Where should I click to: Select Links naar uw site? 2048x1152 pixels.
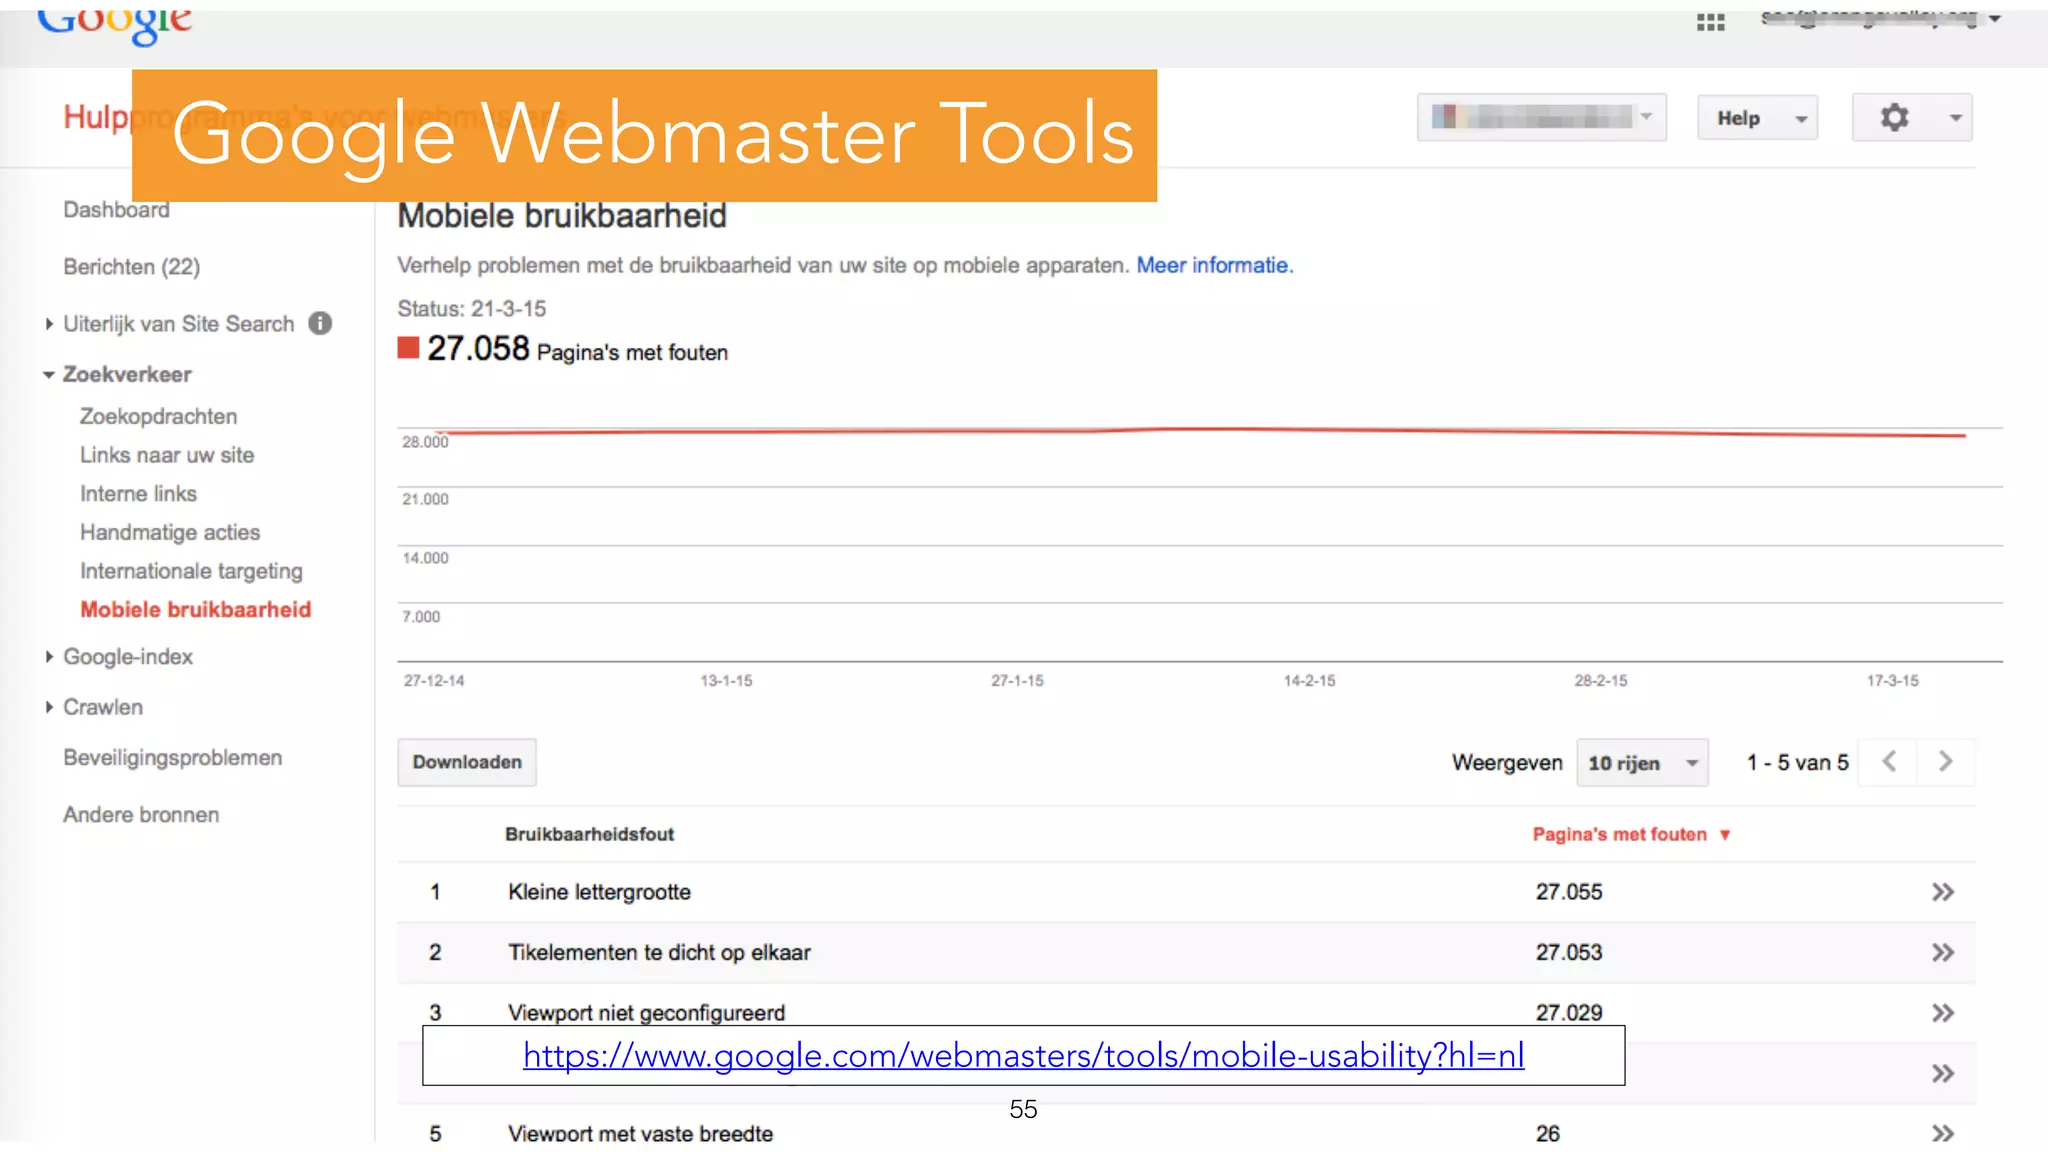click(167, 455)
